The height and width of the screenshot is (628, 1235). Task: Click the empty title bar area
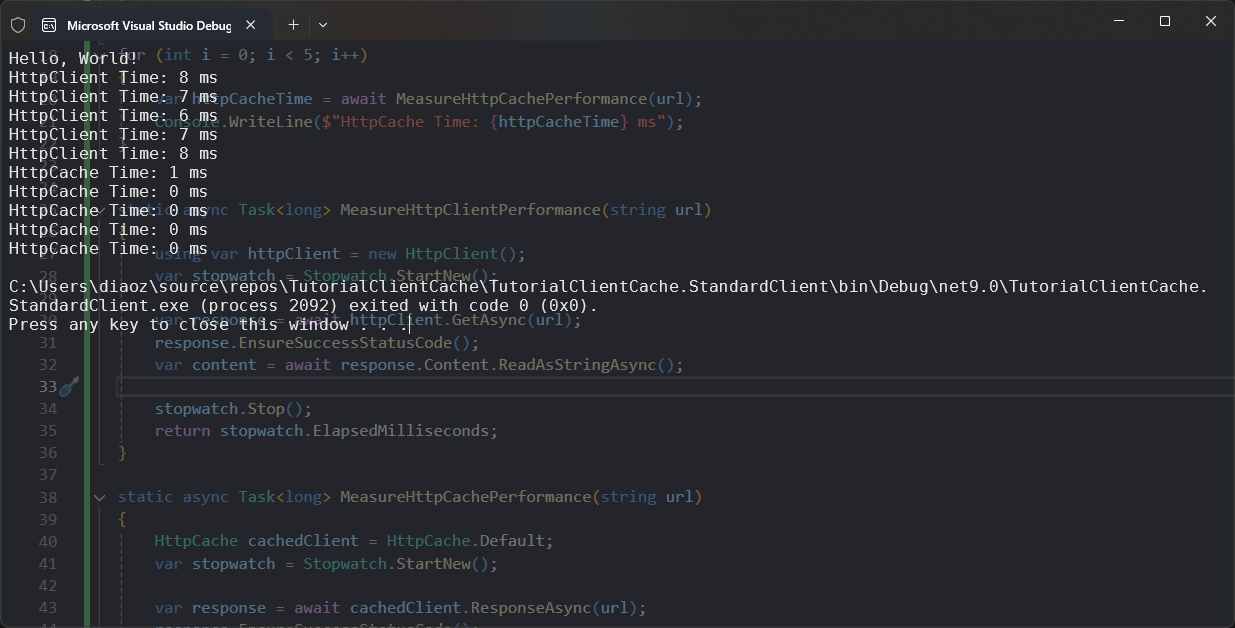coord(700,22)
